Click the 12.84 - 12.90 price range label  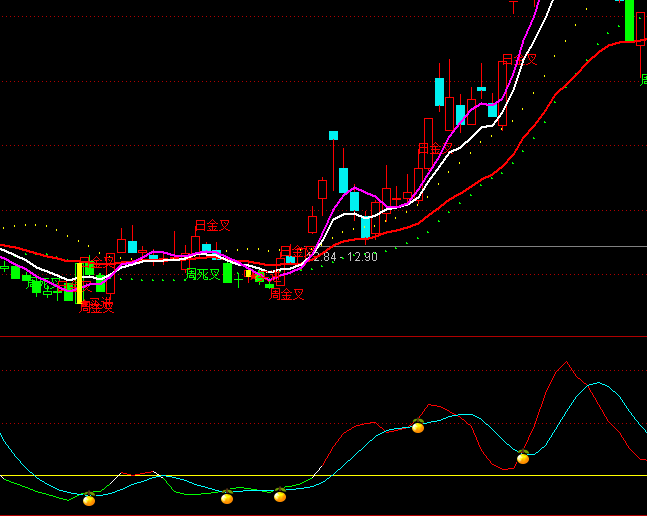coord(345,257)
